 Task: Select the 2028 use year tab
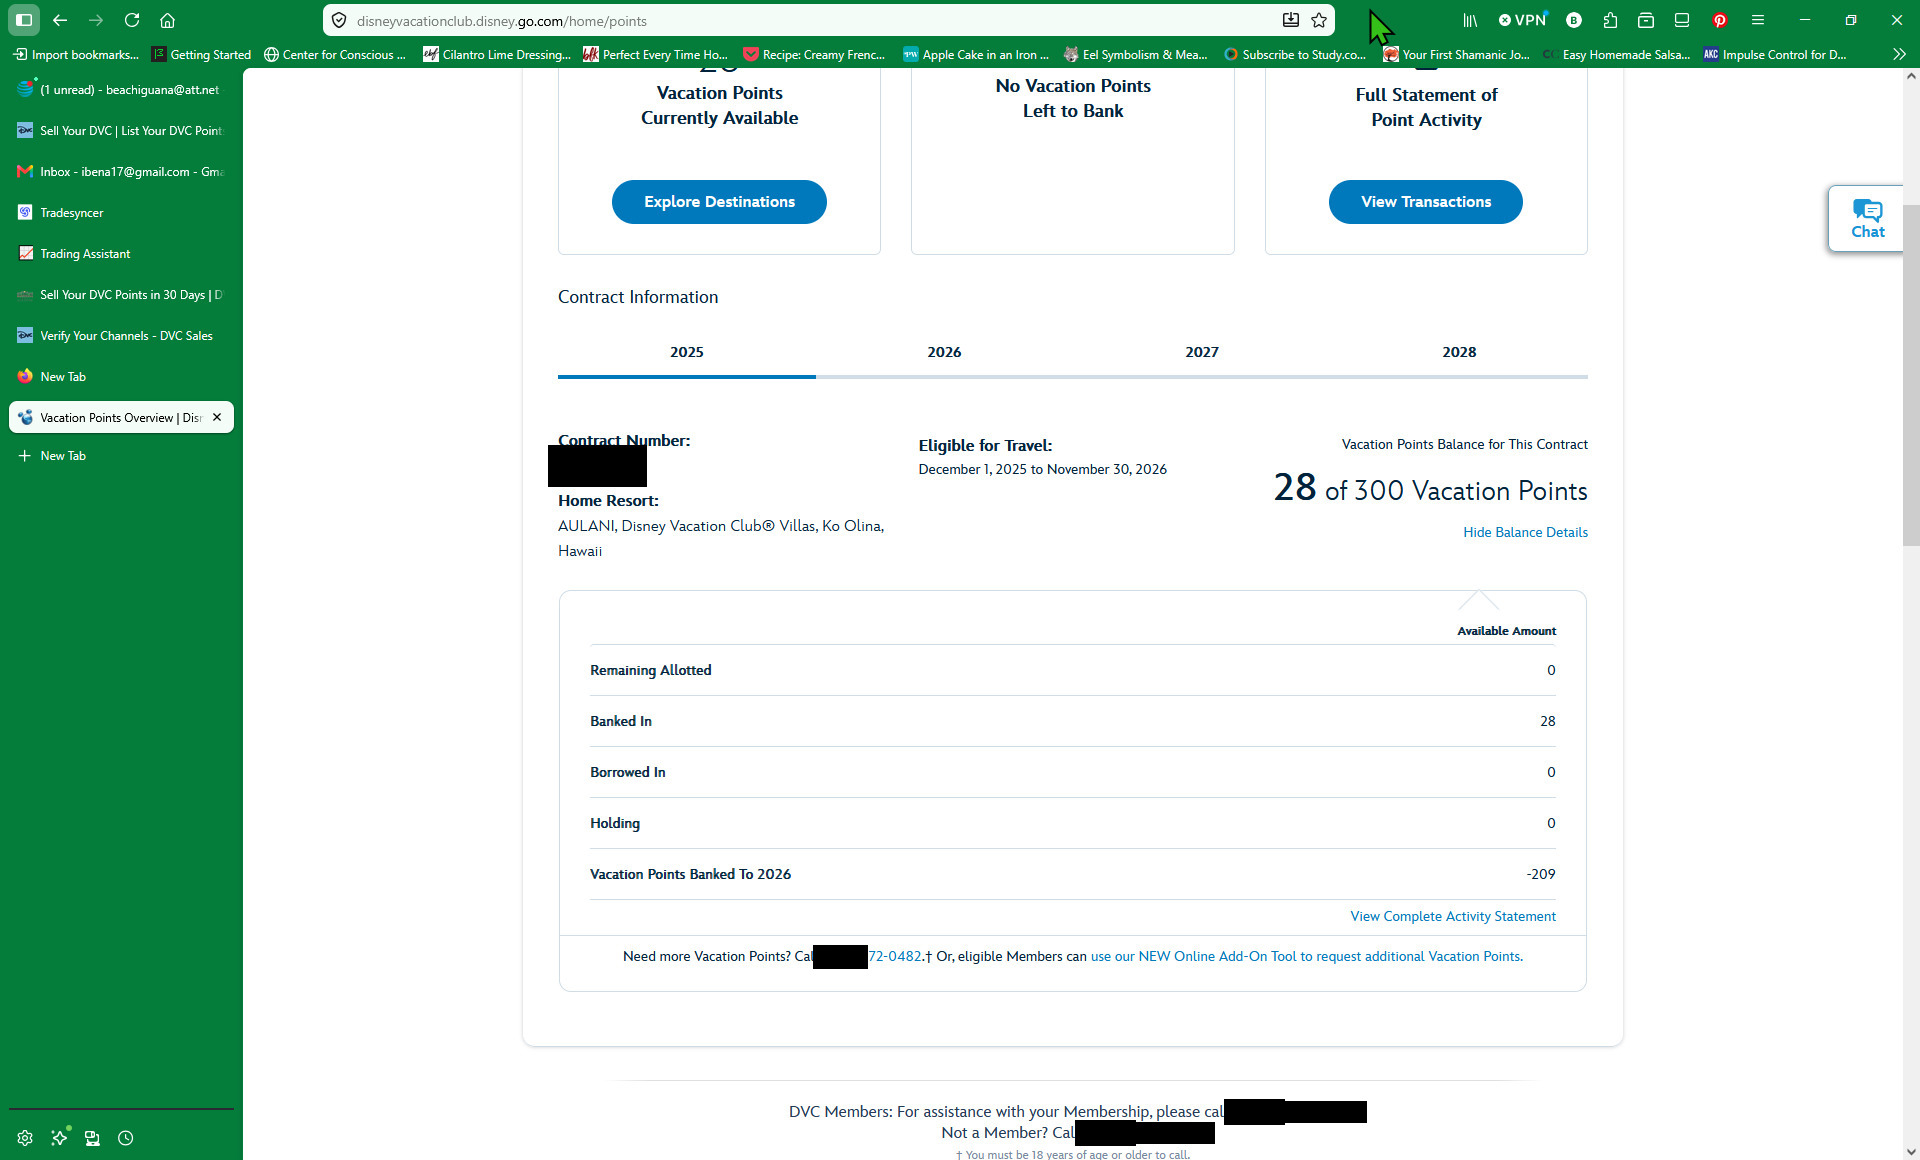pos(1459,352)
